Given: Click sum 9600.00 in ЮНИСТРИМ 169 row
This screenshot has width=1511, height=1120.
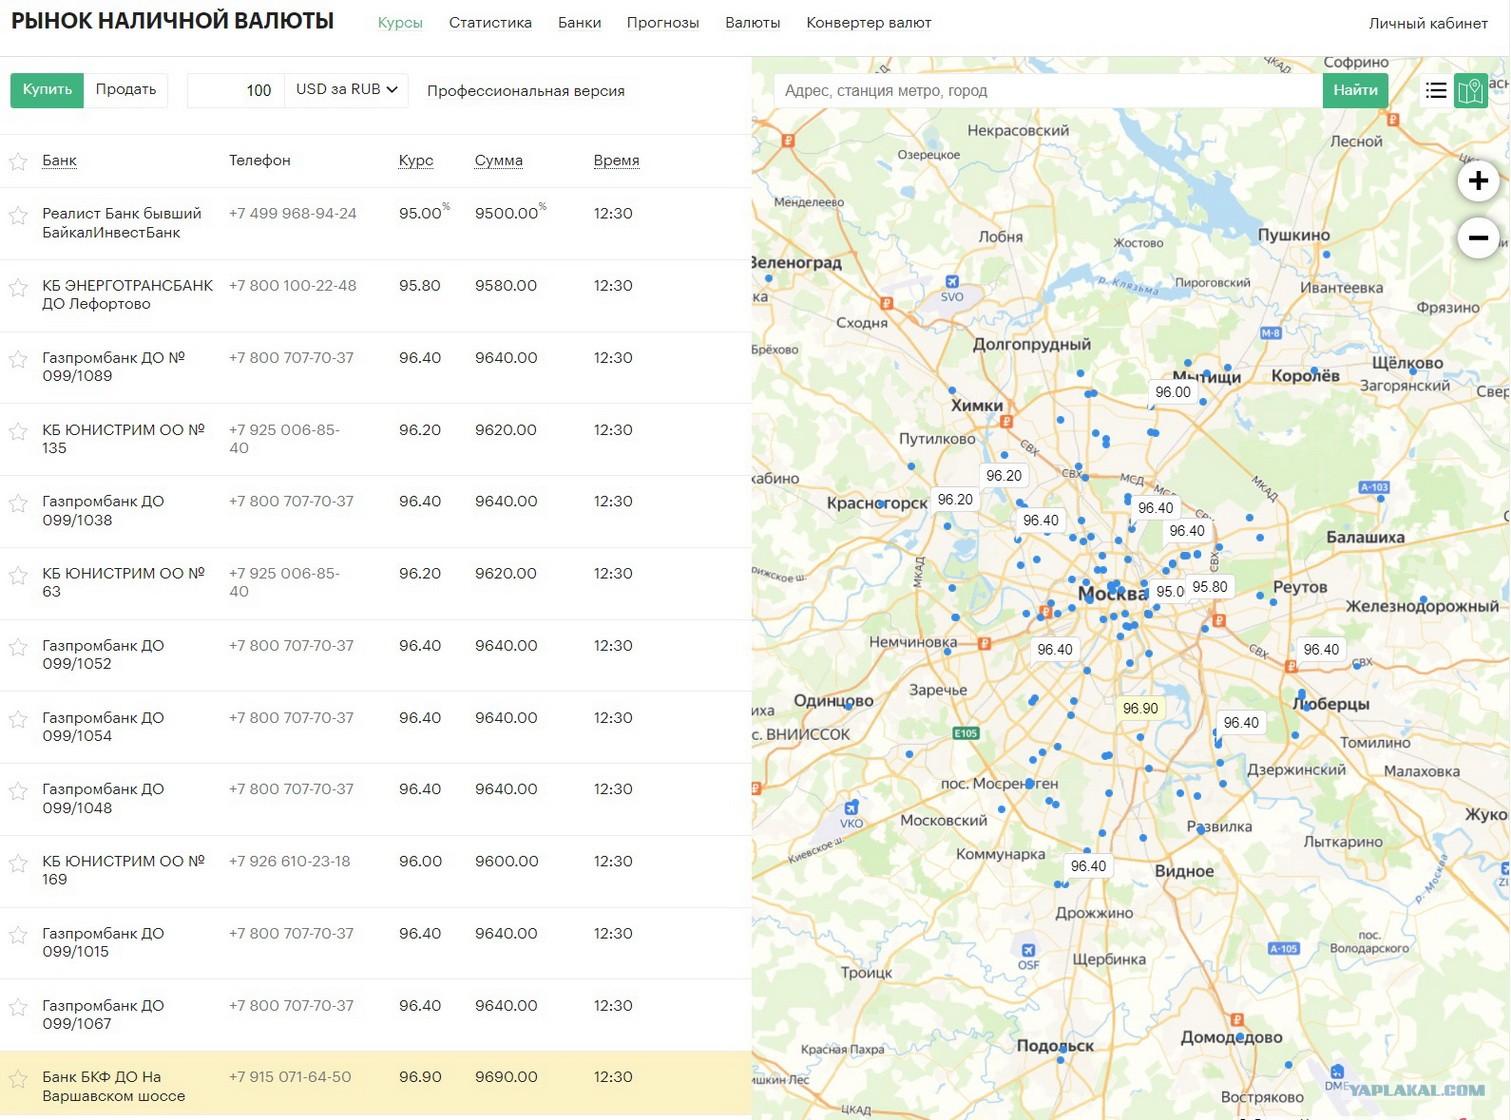Looking at the screenshot, I should pos(506,861).
